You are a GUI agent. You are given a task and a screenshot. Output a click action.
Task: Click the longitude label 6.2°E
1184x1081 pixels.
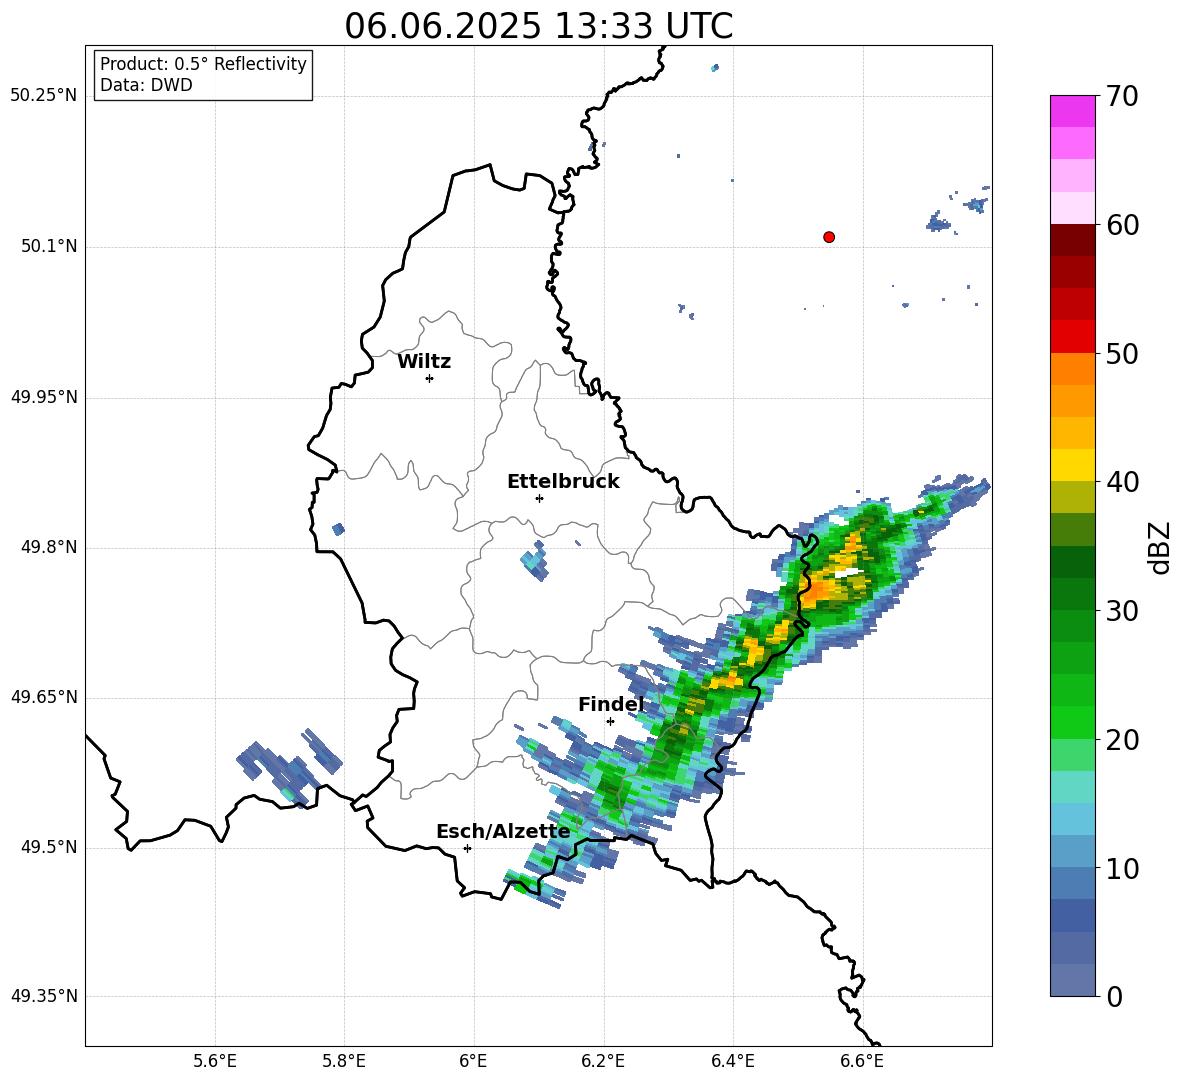(x=603, y=1061)
